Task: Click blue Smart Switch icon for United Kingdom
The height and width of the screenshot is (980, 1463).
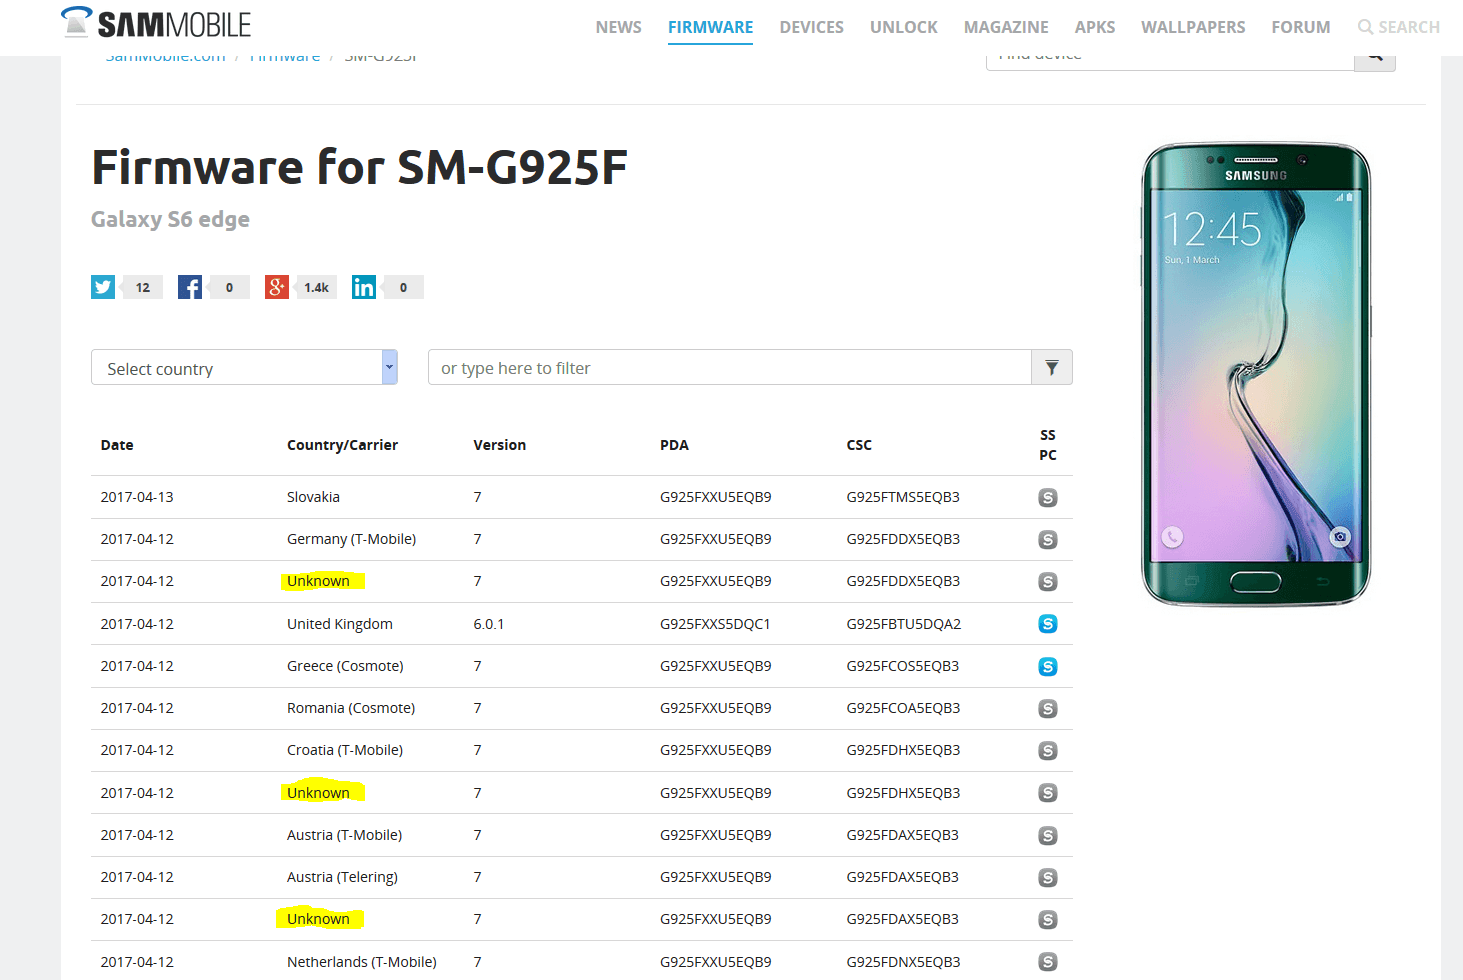Action: (x=1048, y=624)
